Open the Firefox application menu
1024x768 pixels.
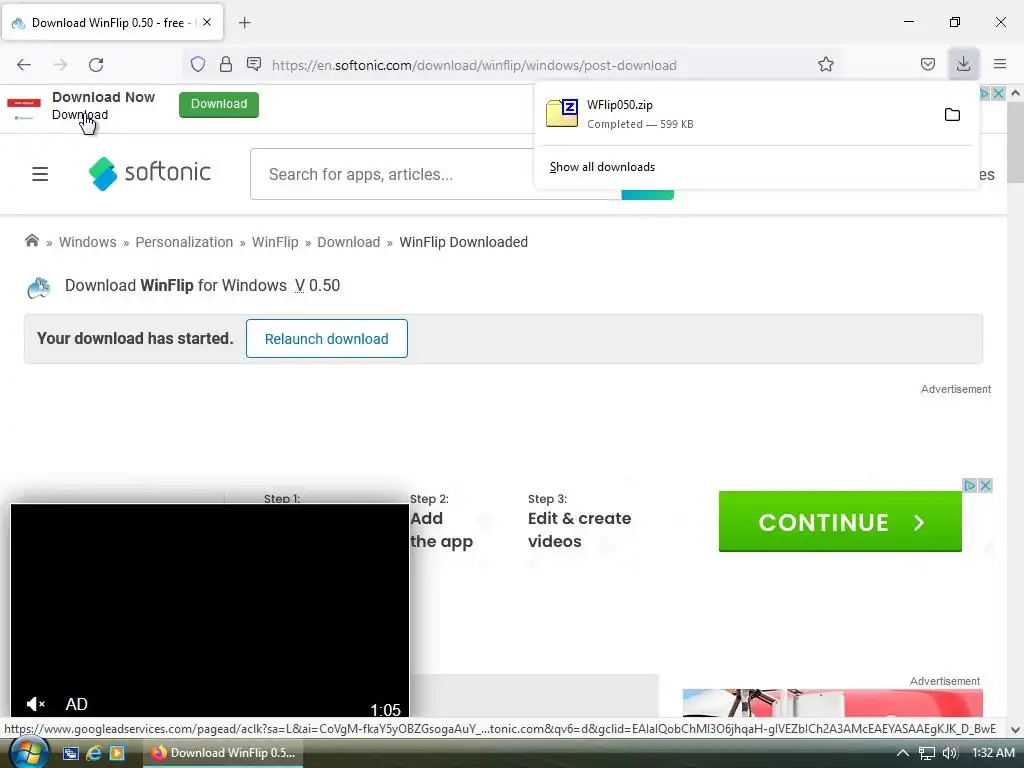coord(999,64)
